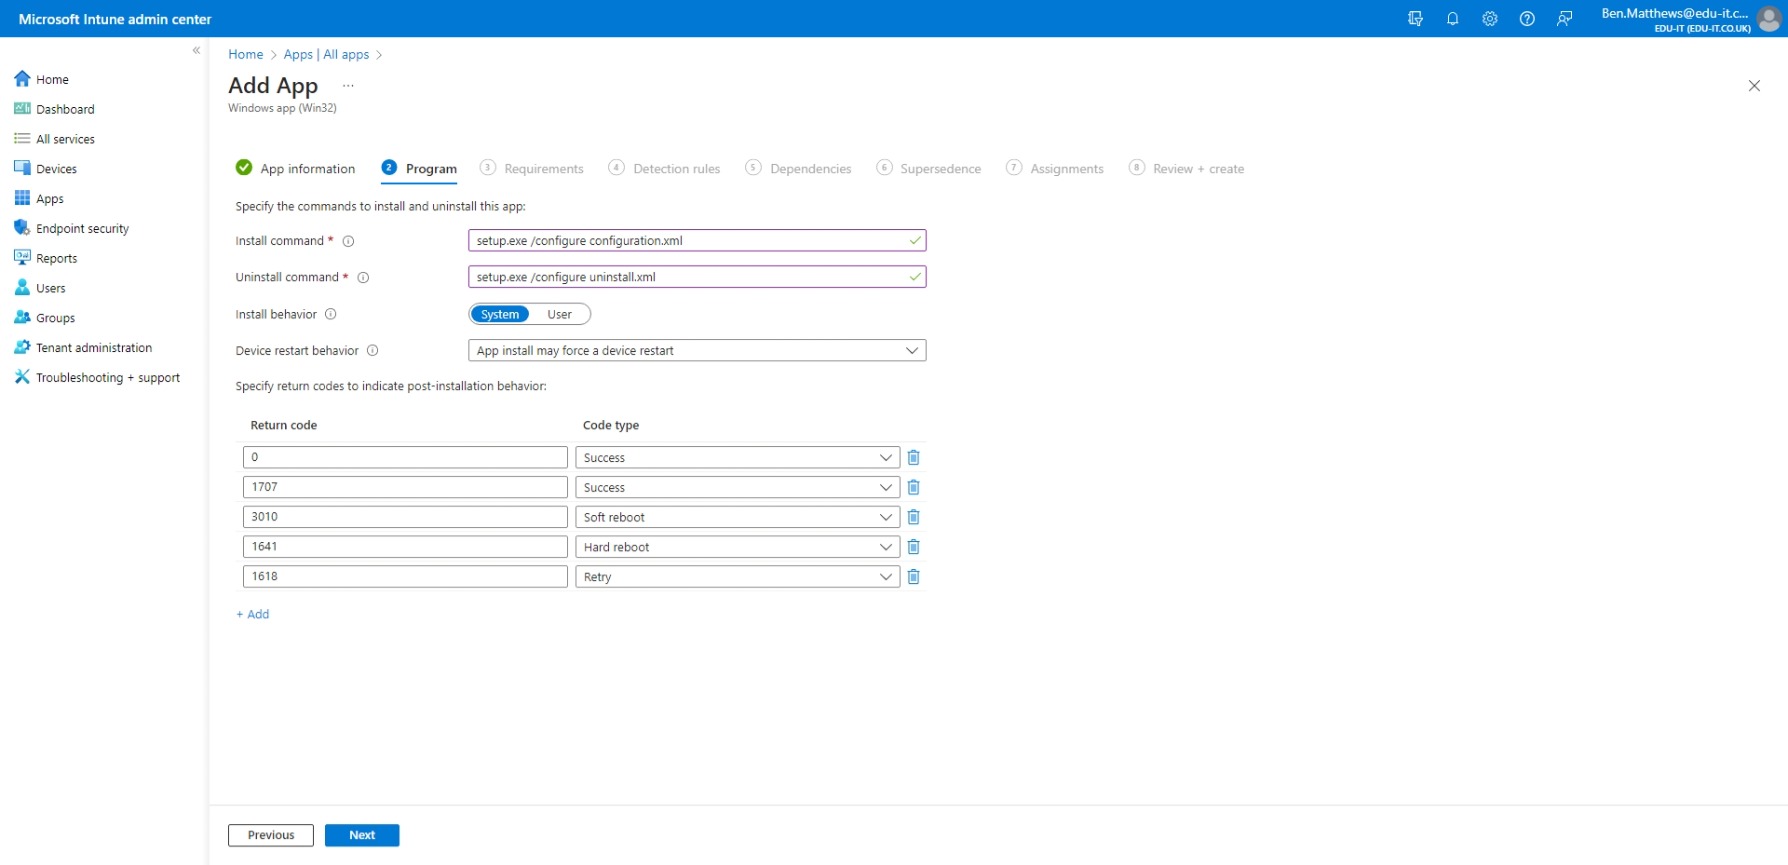Delete the return code 1707 row

(913, 487)
